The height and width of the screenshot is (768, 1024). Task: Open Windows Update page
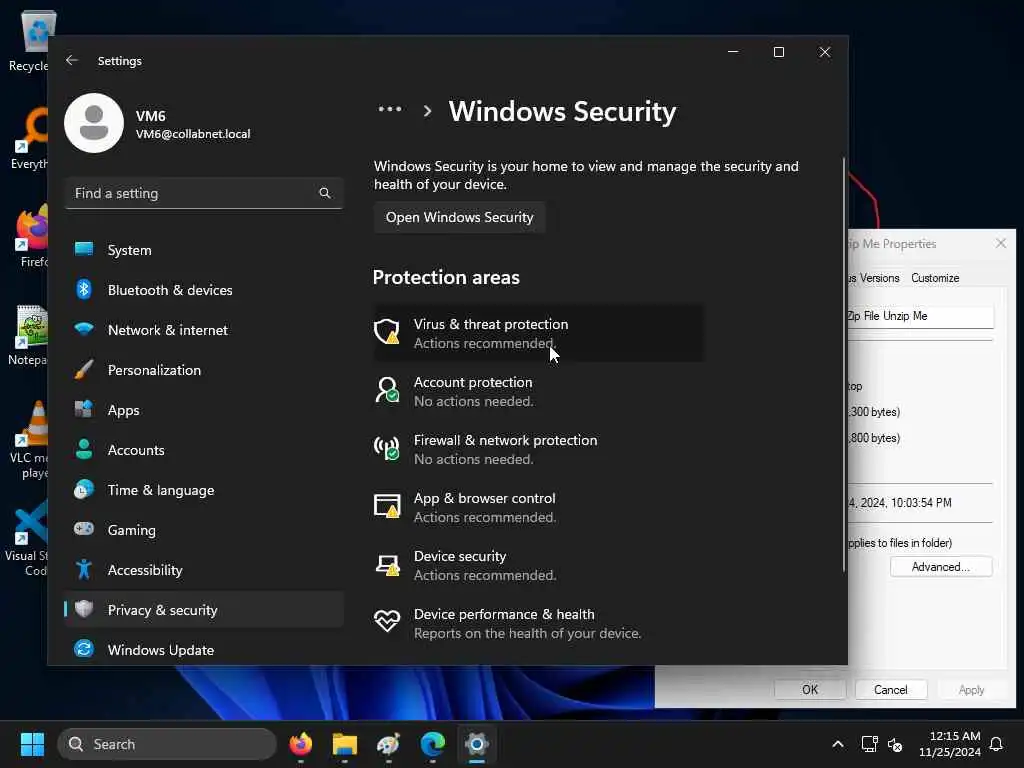click(204, 650)
